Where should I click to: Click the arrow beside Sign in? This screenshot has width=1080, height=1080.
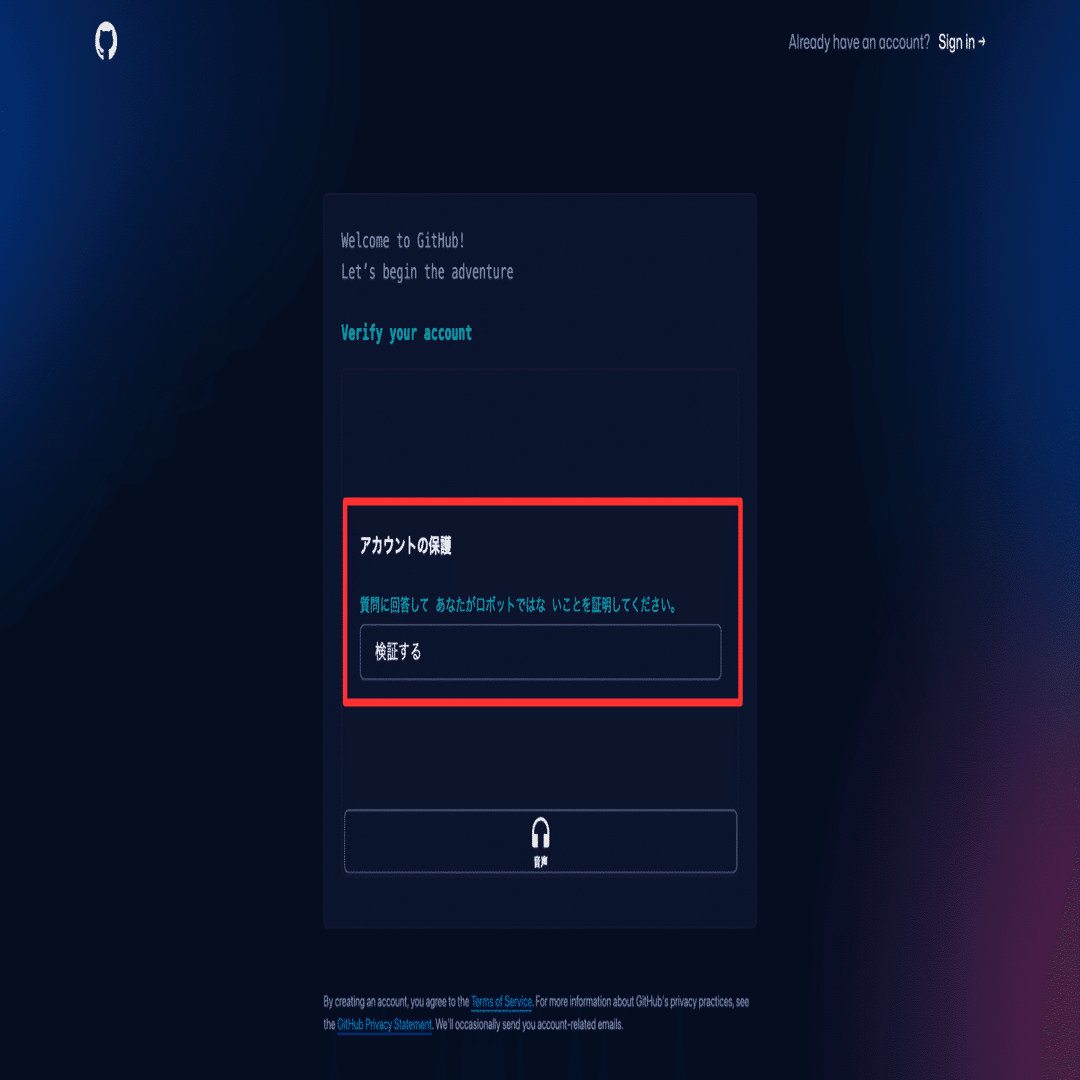[x=982, y=42]
